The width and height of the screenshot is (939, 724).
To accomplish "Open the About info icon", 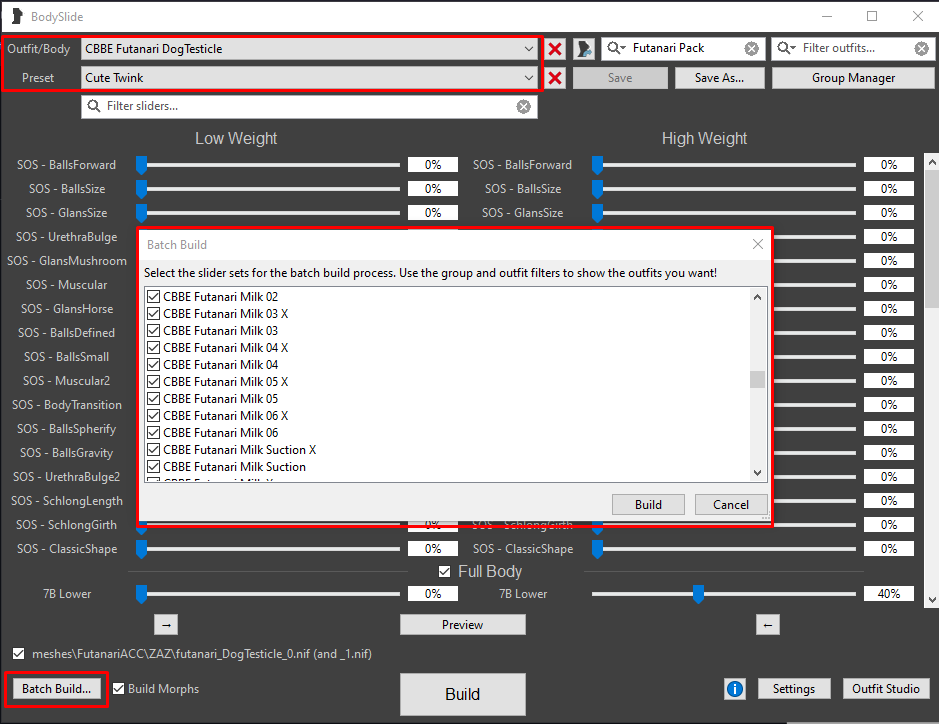I will tap(735, 689).
